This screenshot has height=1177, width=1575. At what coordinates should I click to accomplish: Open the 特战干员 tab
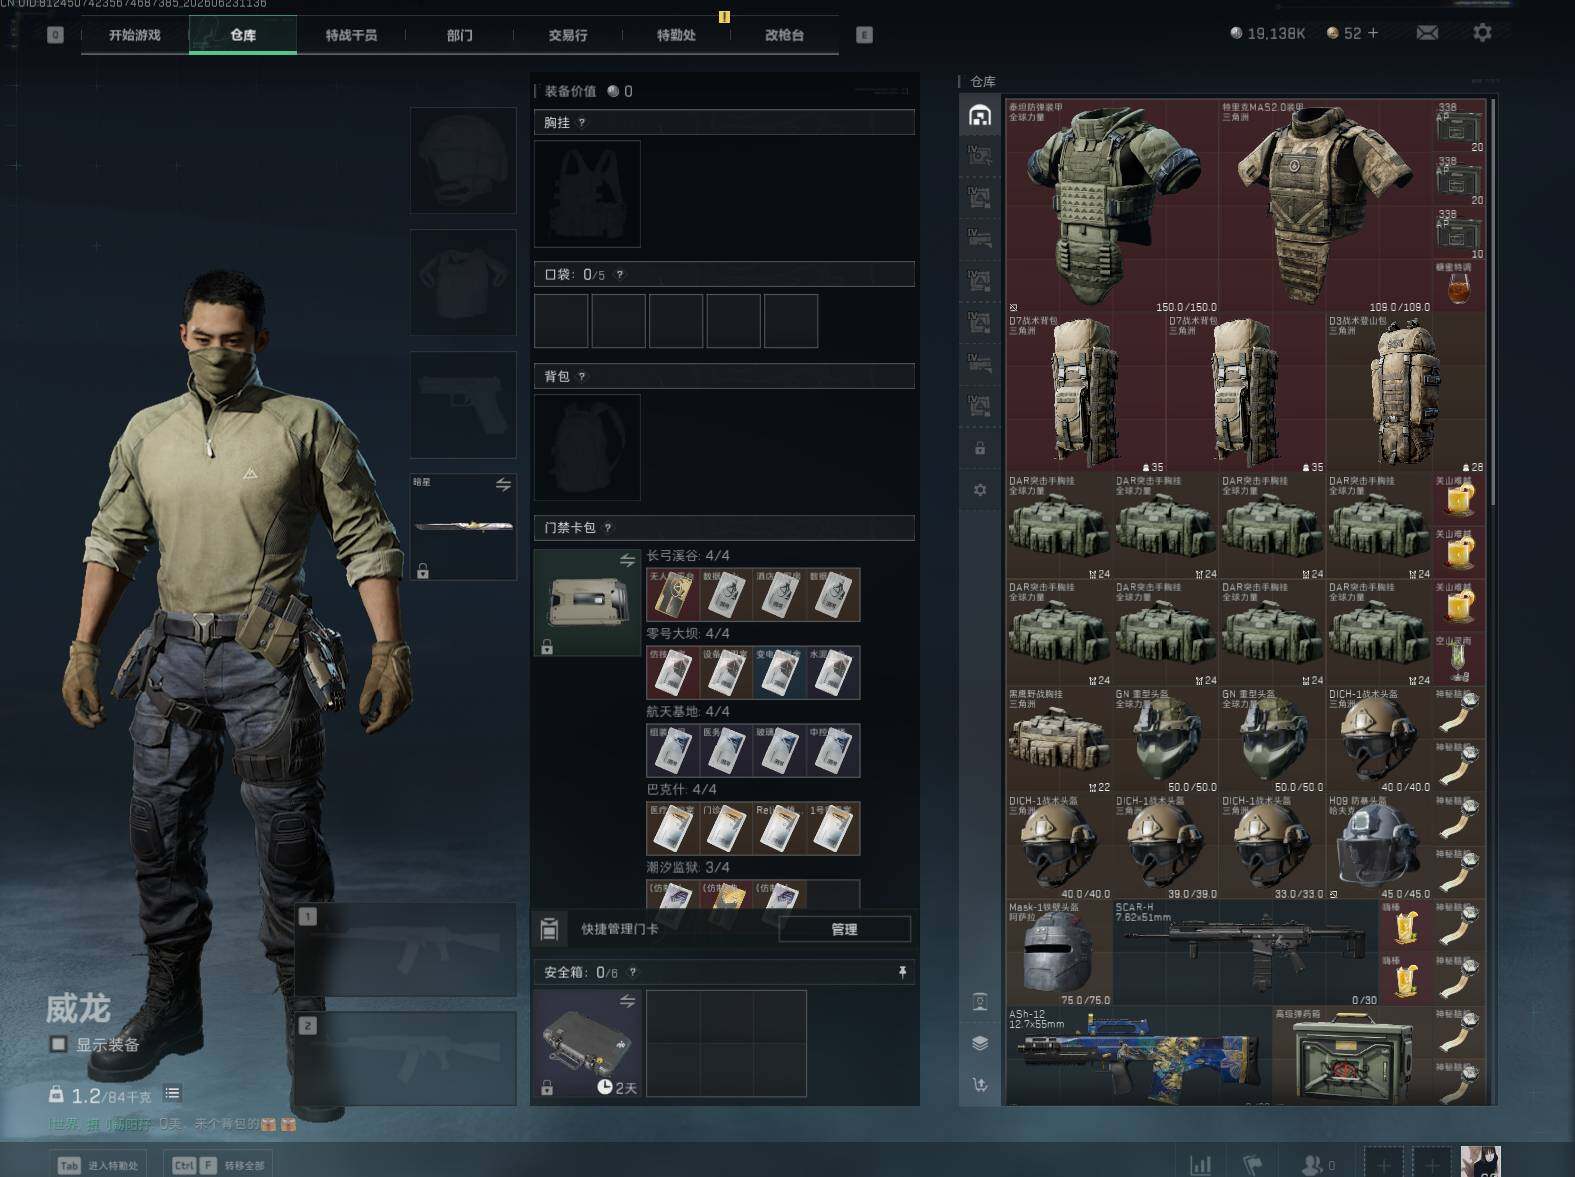(x=351, y=35)
